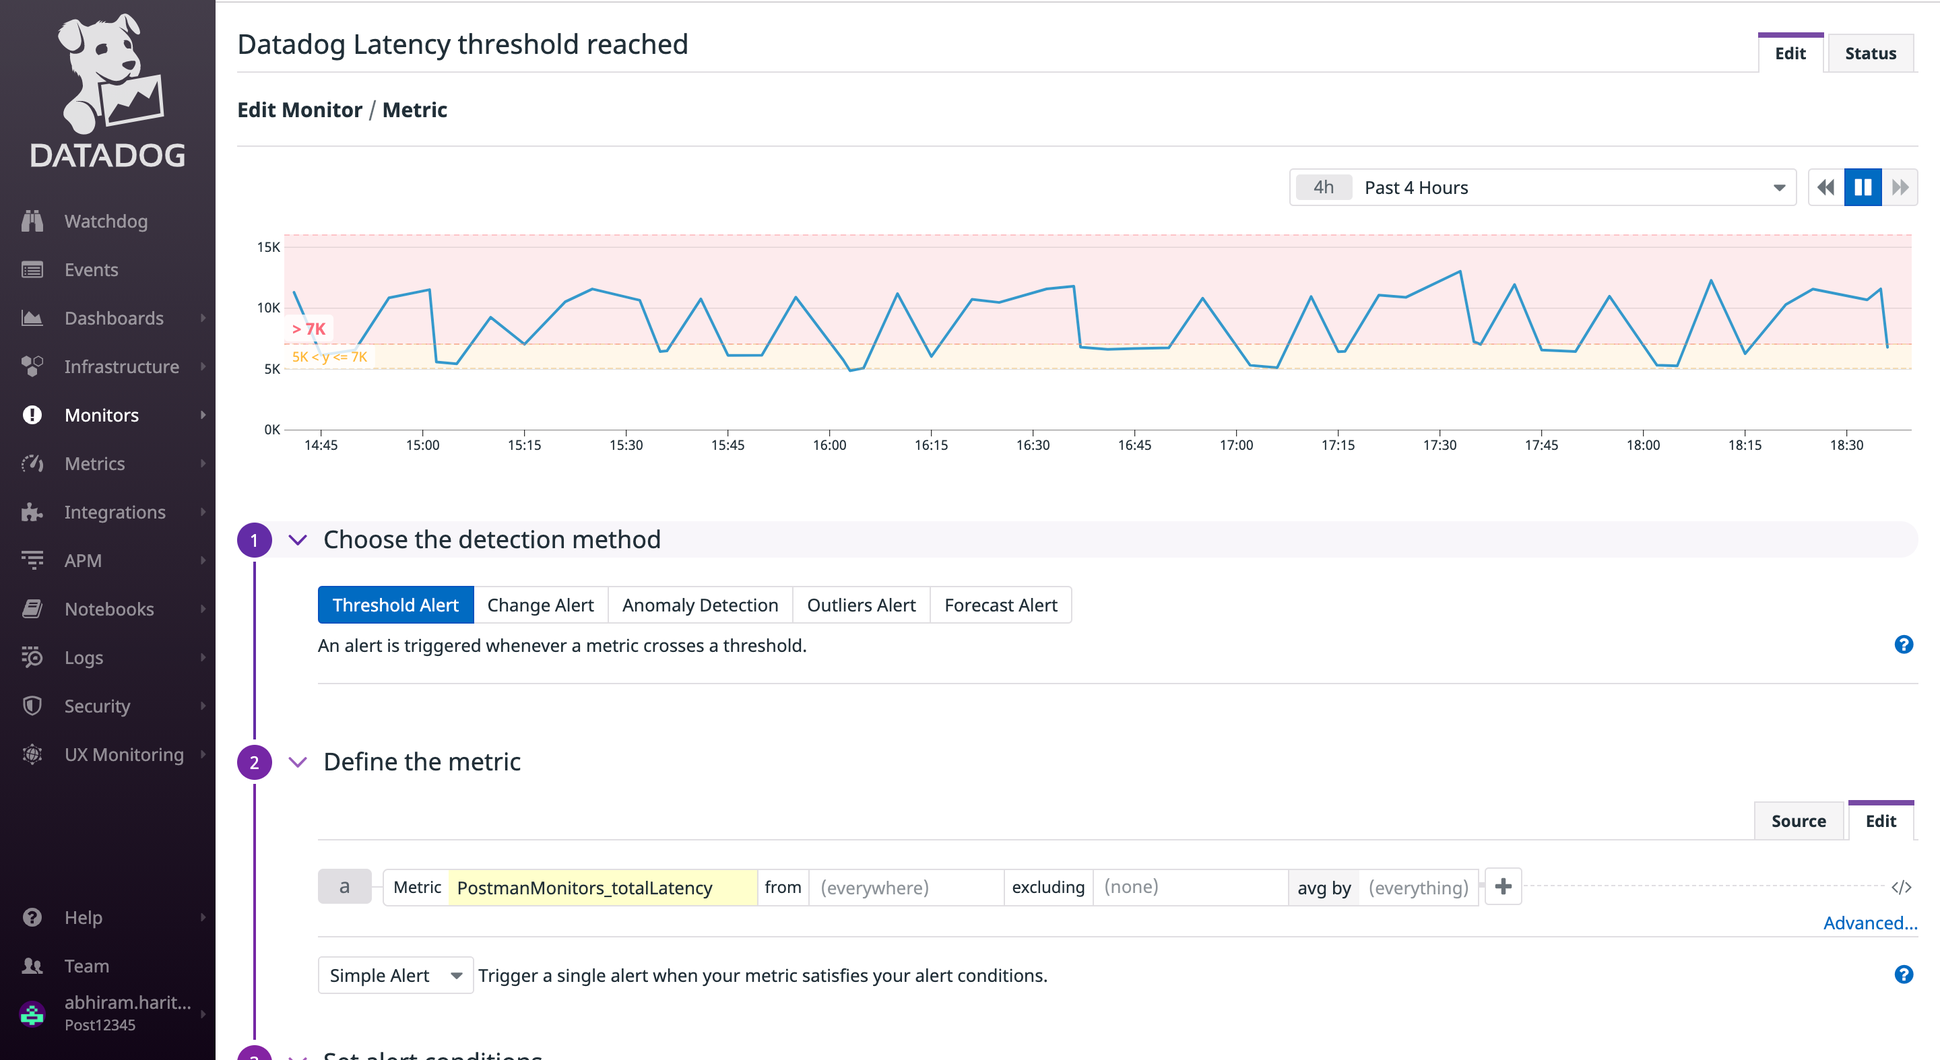Click the PostmanMonitors_totalLatency metric field
This screenshot has width=1940, height=1060.
602,887
